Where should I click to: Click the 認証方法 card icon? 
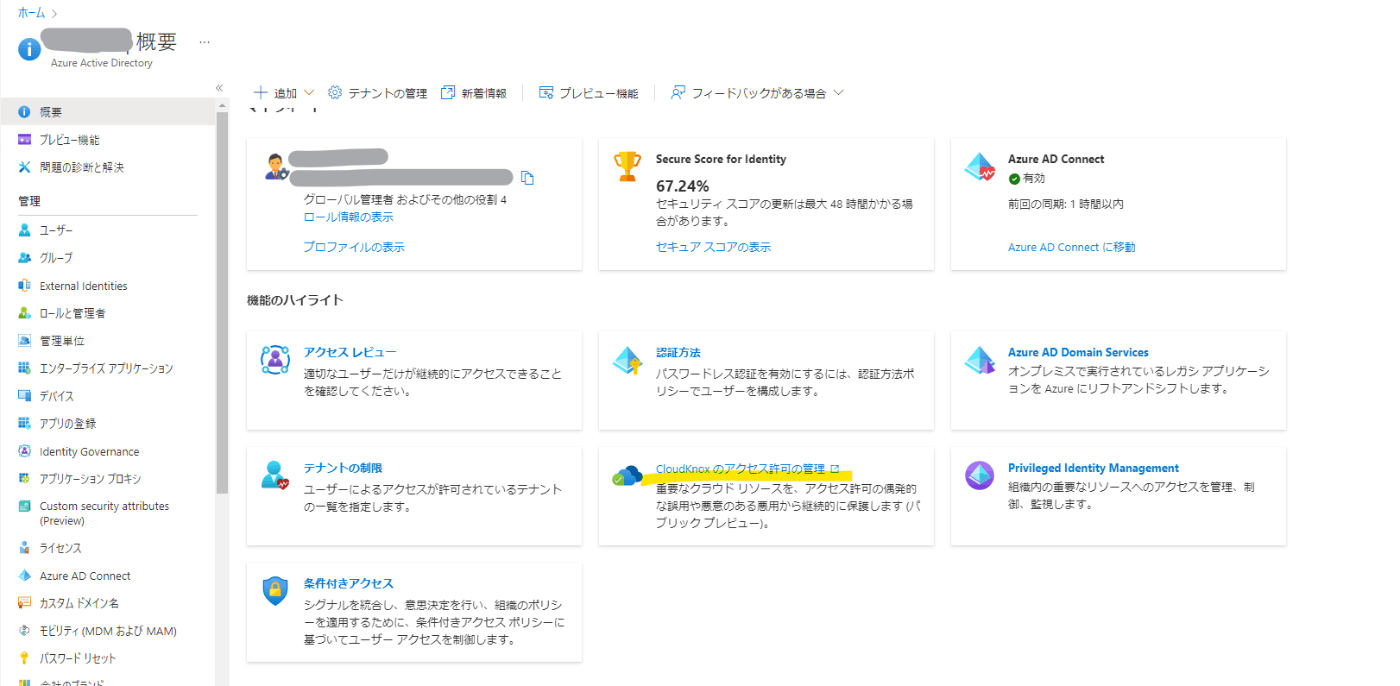[x=628, y=360]
